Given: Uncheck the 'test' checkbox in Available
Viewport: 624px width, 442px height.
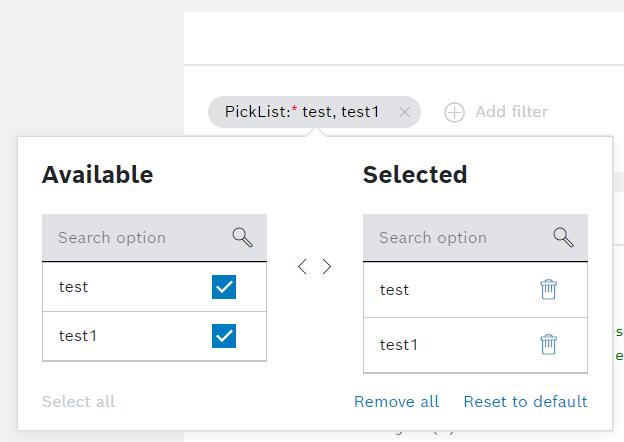Looking at the screenshot, I should coord(224,287).
